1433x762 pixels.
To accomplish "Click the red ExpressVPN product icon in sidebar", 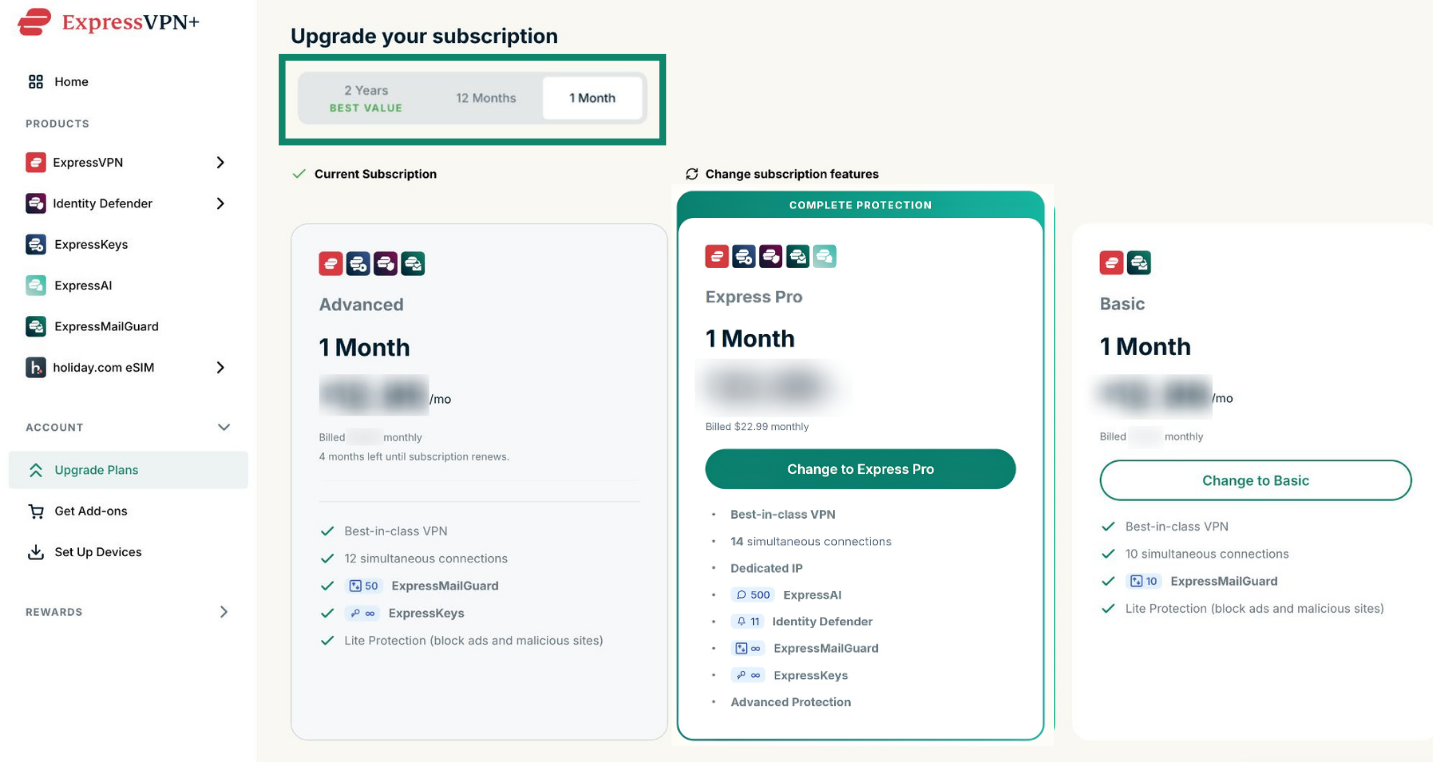I will tap(36, 162).
